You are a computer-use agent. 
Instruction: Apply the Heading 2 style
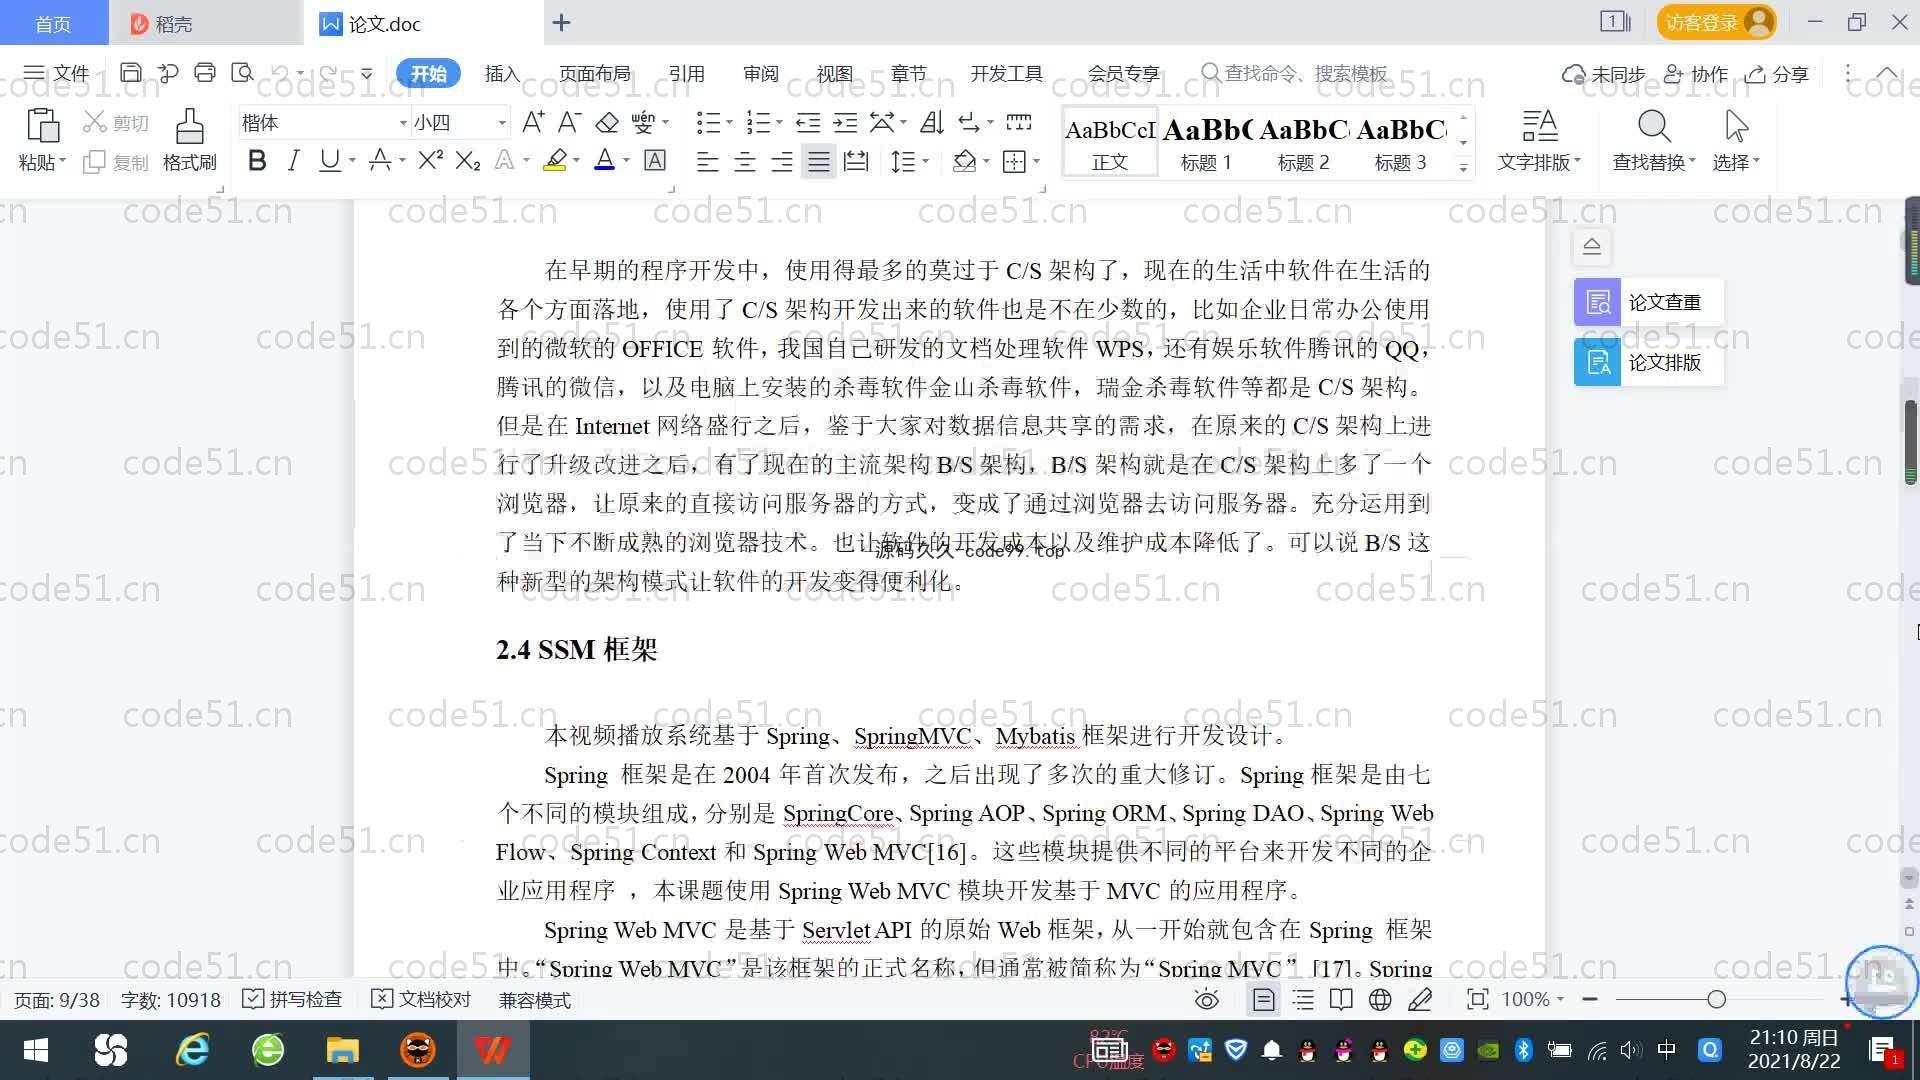[x=1303, y=143]
